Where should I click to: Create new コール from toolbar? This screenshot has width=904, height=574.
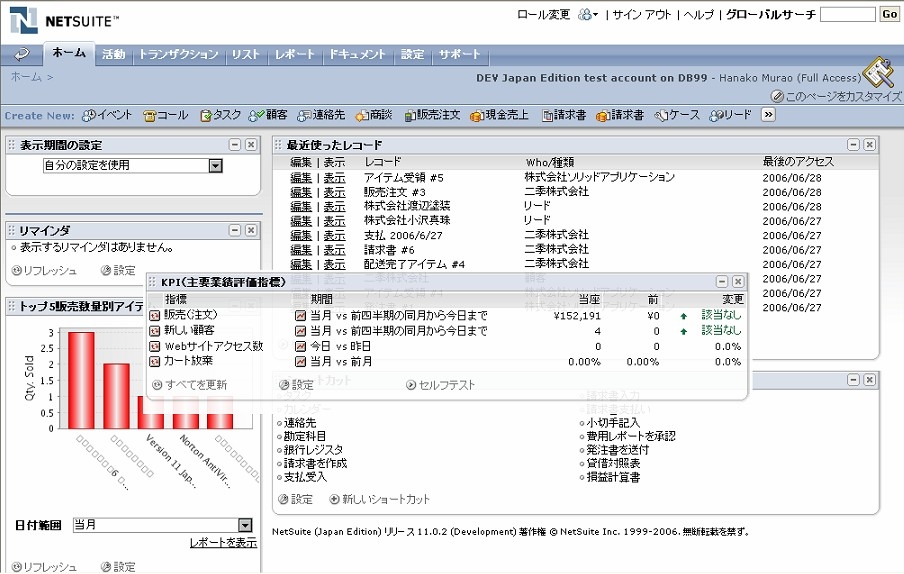[x=166, y=115]
